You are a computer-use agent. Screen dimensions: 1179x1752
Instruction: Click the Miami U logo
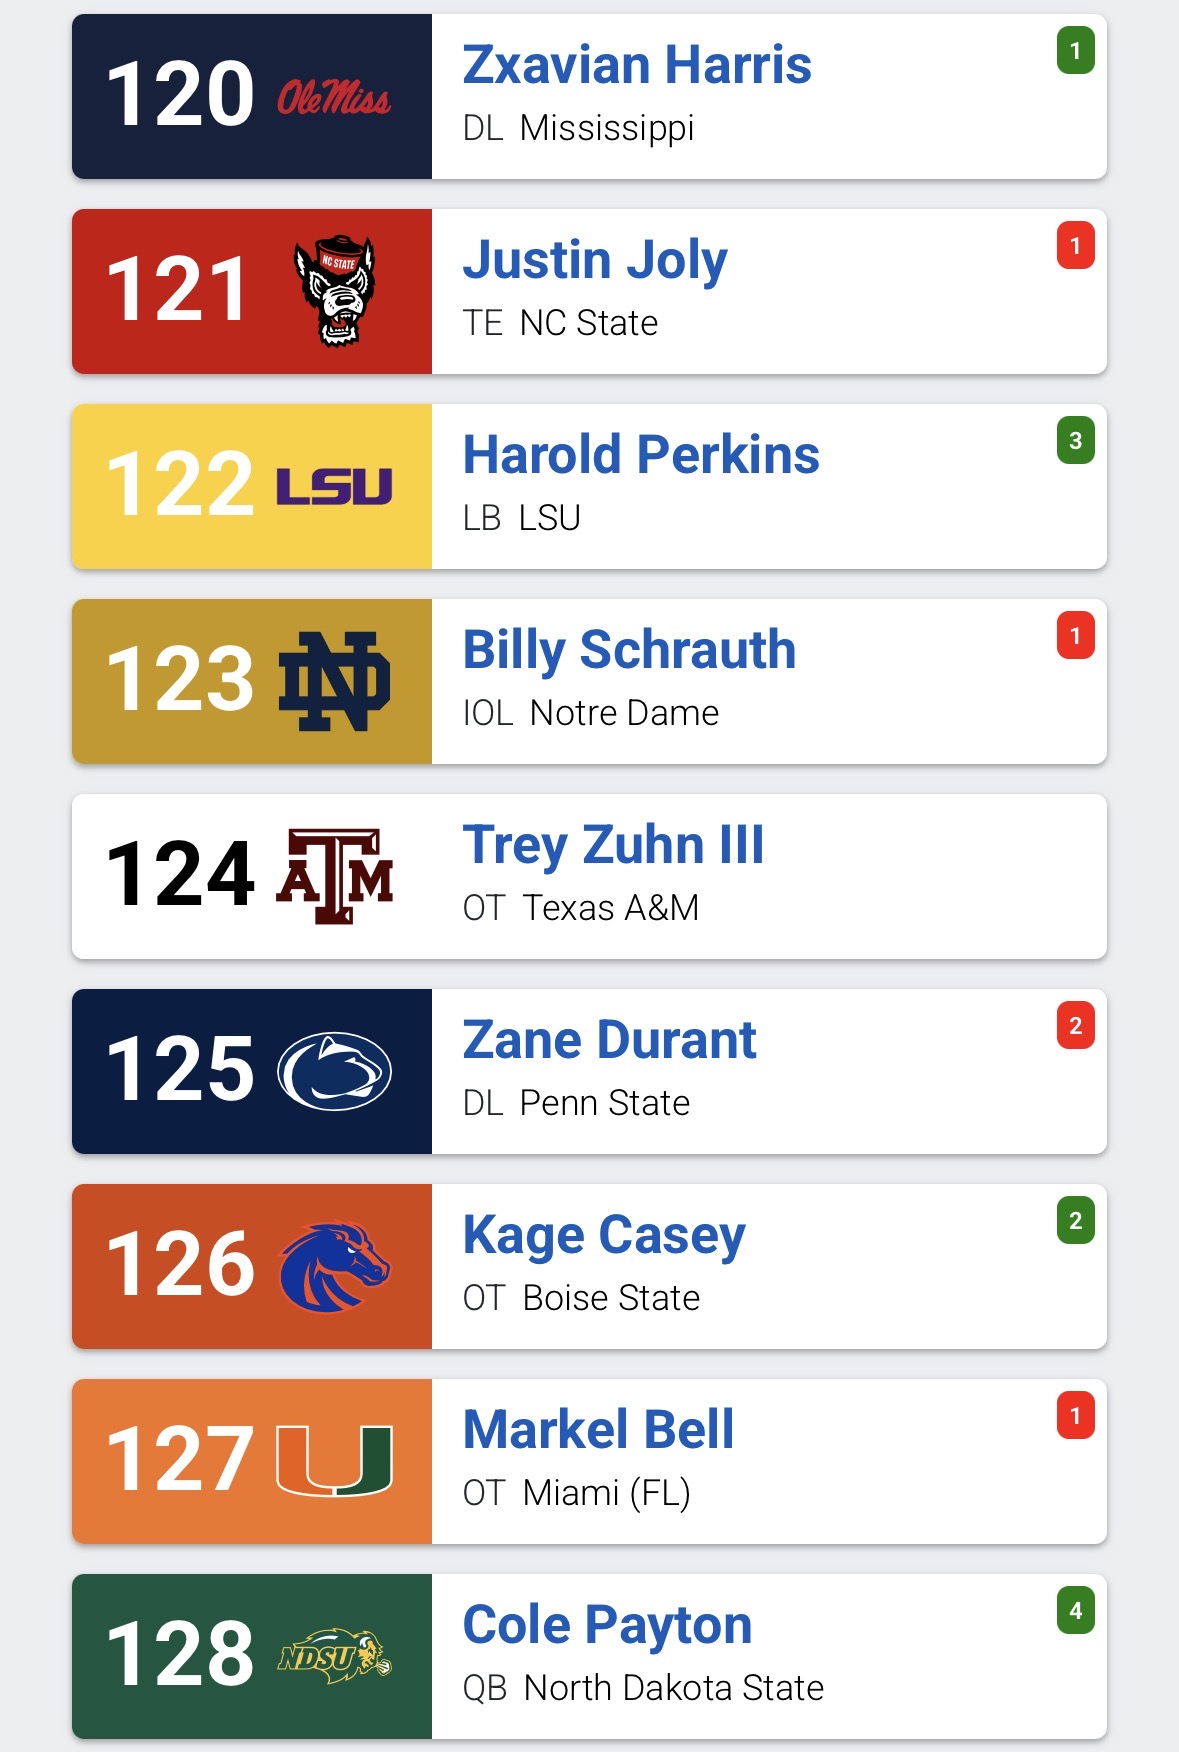(334, 1461)
